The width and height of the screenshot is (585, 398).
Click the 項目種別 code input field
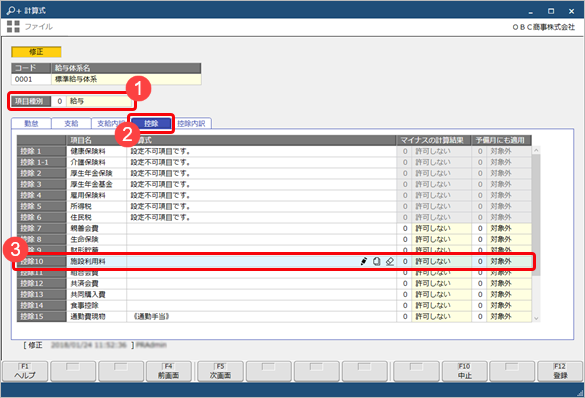tap(59, 101)
